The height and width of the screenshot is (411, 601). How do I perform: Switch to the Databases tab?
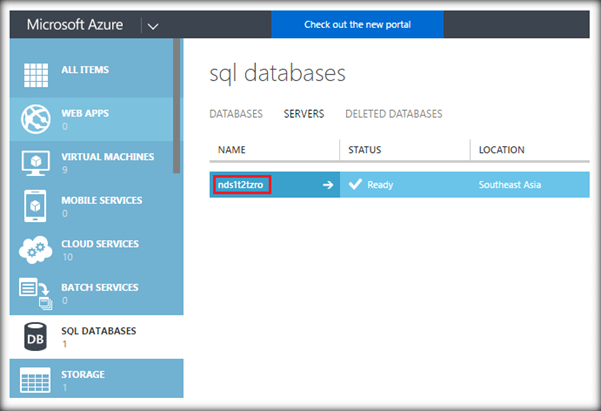236,114
